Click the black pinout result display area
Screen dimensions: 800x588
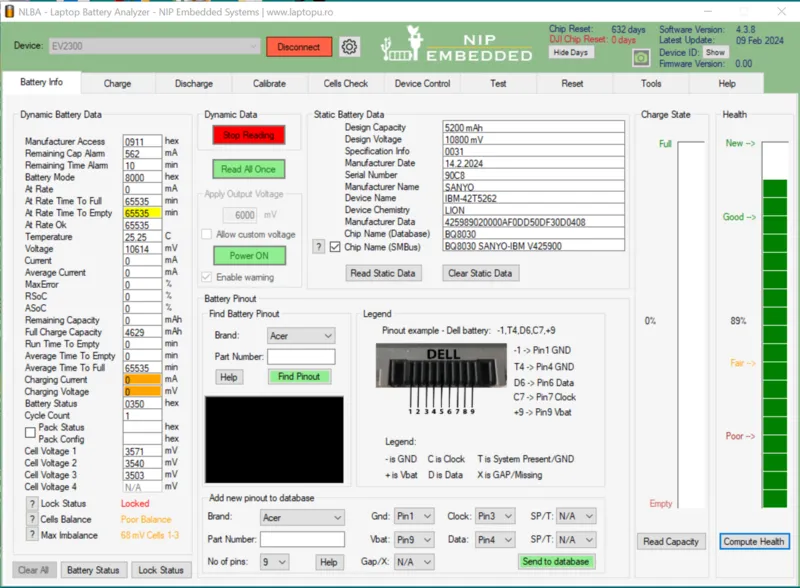coord(274,439)
